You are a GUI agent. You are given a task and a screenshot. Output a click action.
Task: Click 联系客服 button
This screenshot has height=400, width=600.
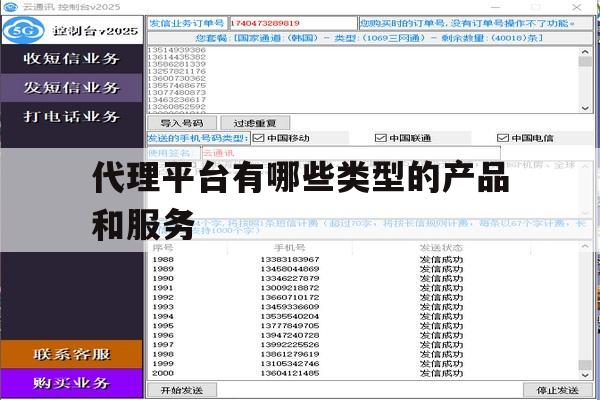pyautogui.click(x=72, y=354)
